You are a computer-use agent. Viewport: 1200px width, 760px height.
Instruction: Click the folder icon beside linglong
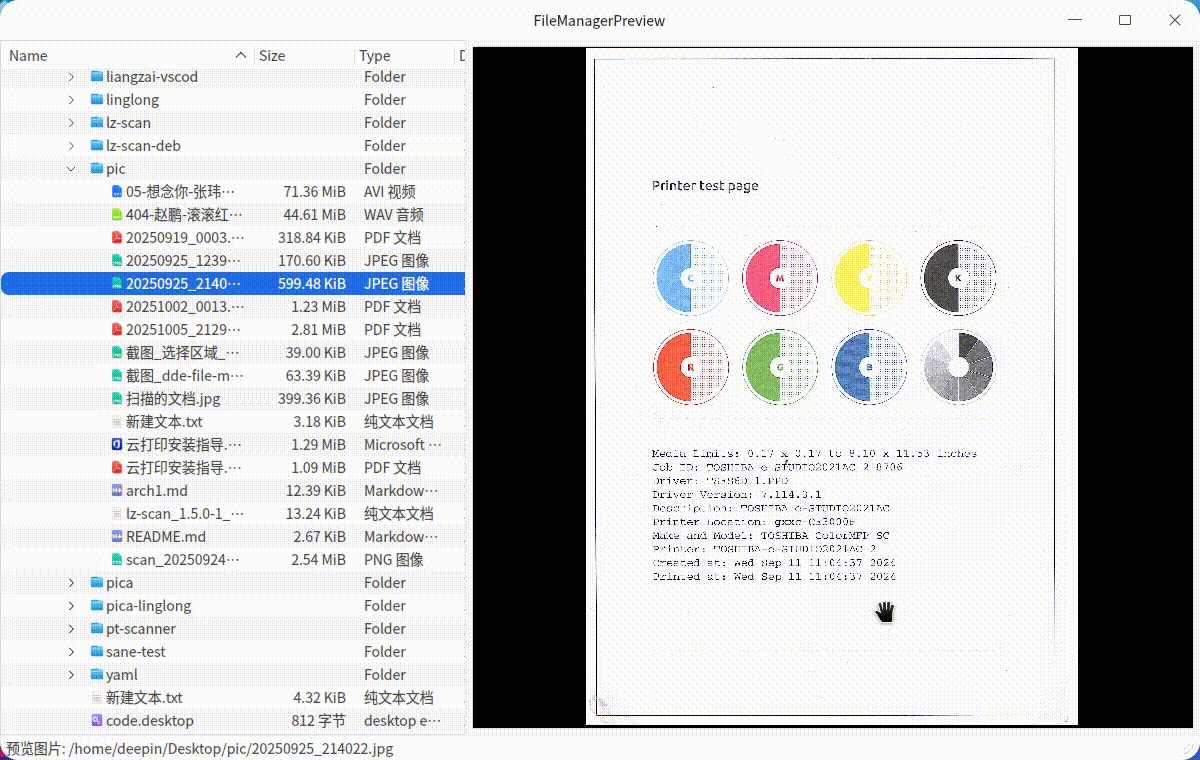point(97,100)
